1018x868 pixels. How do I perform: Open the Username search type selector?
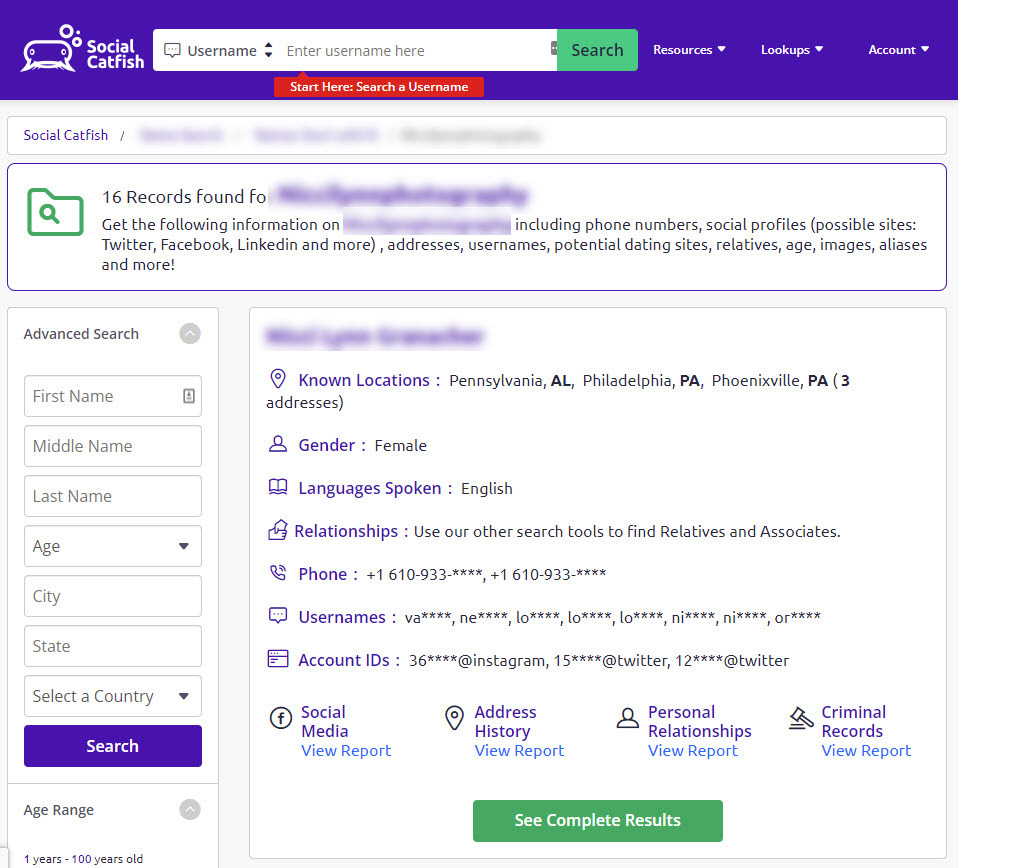219,50
